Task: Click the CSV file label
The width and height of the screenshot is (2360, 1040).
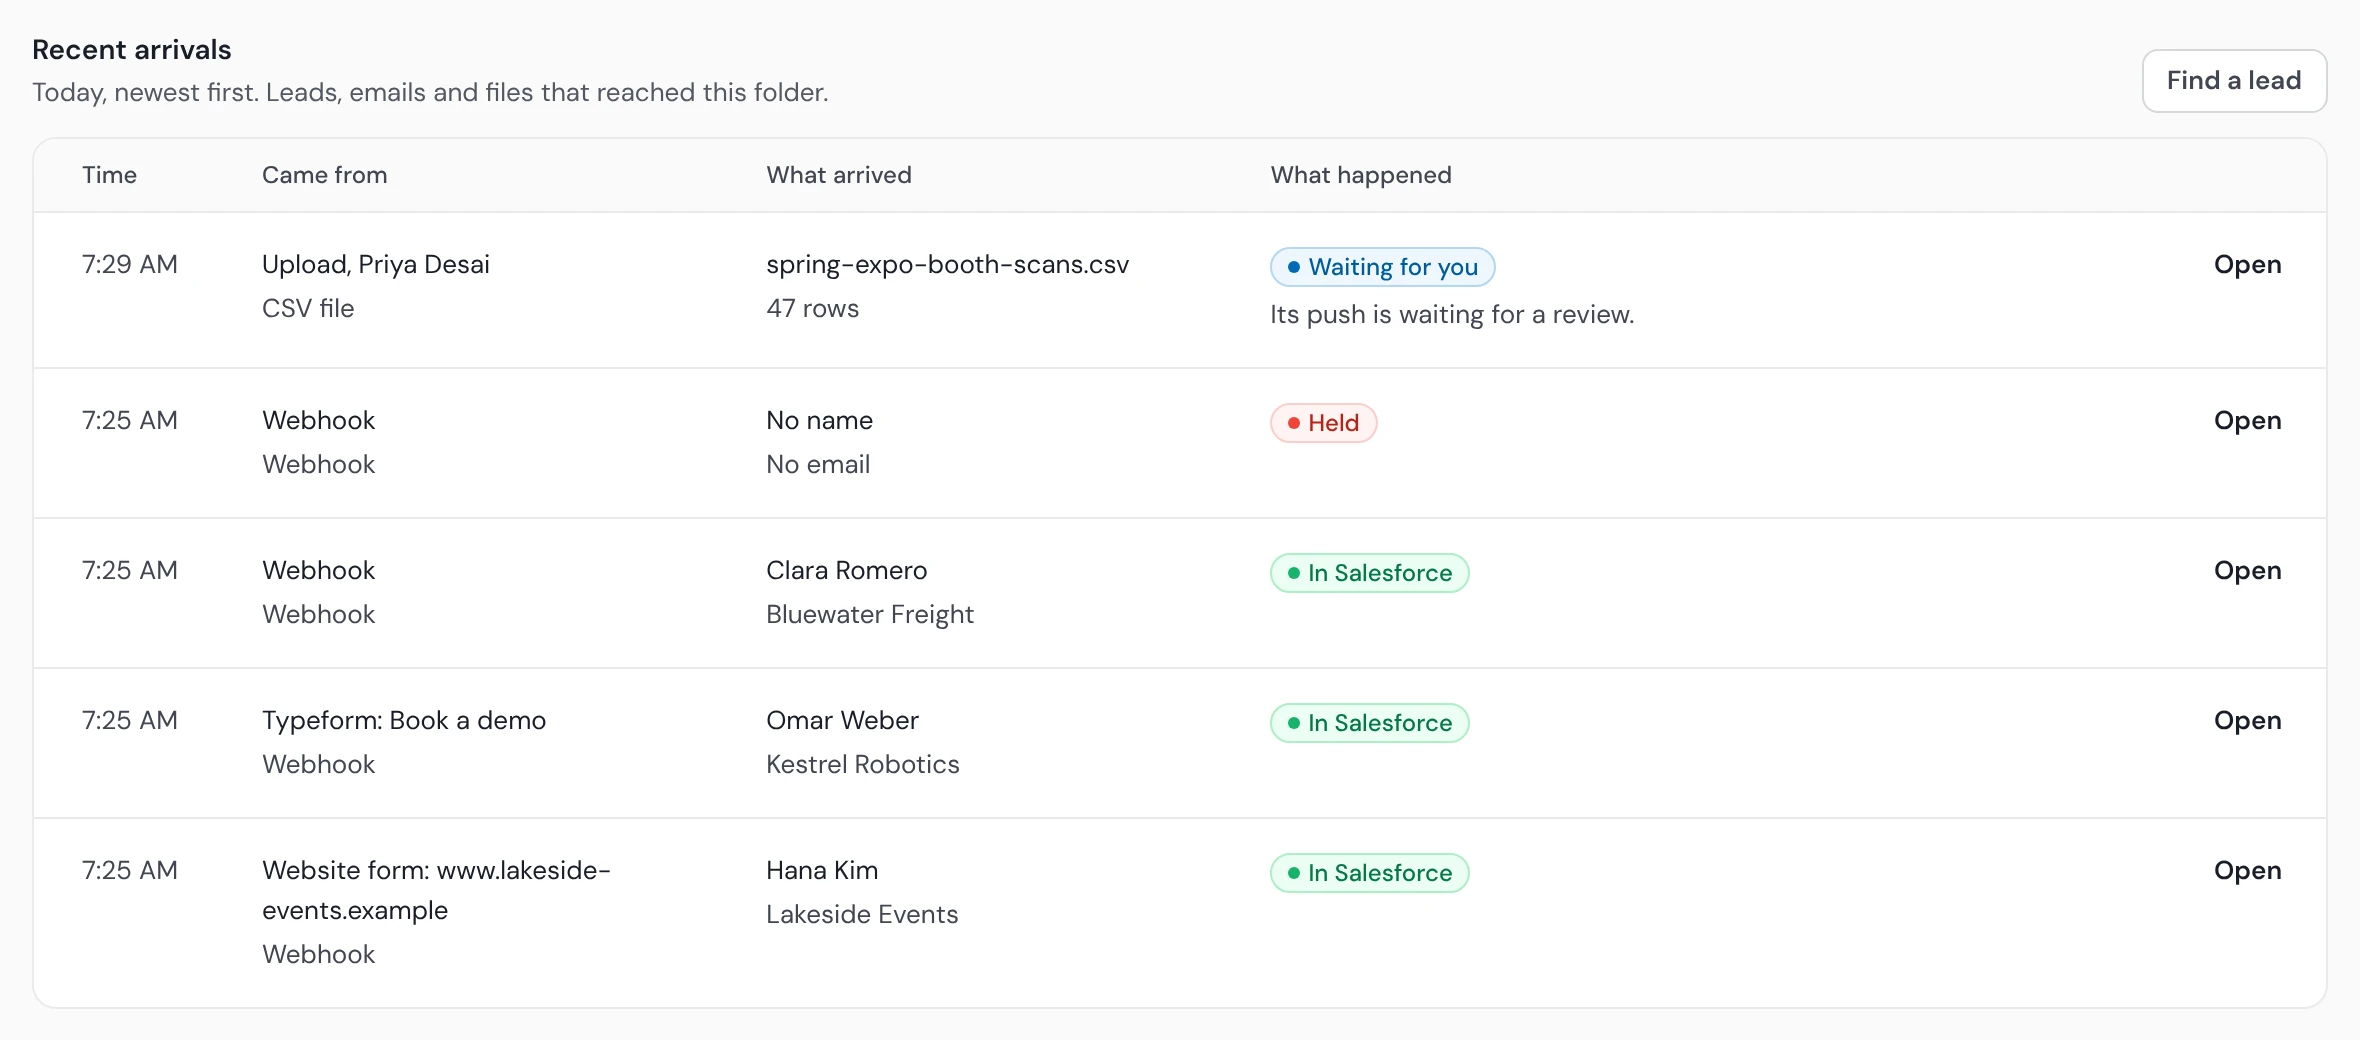Action: point(308,309)
